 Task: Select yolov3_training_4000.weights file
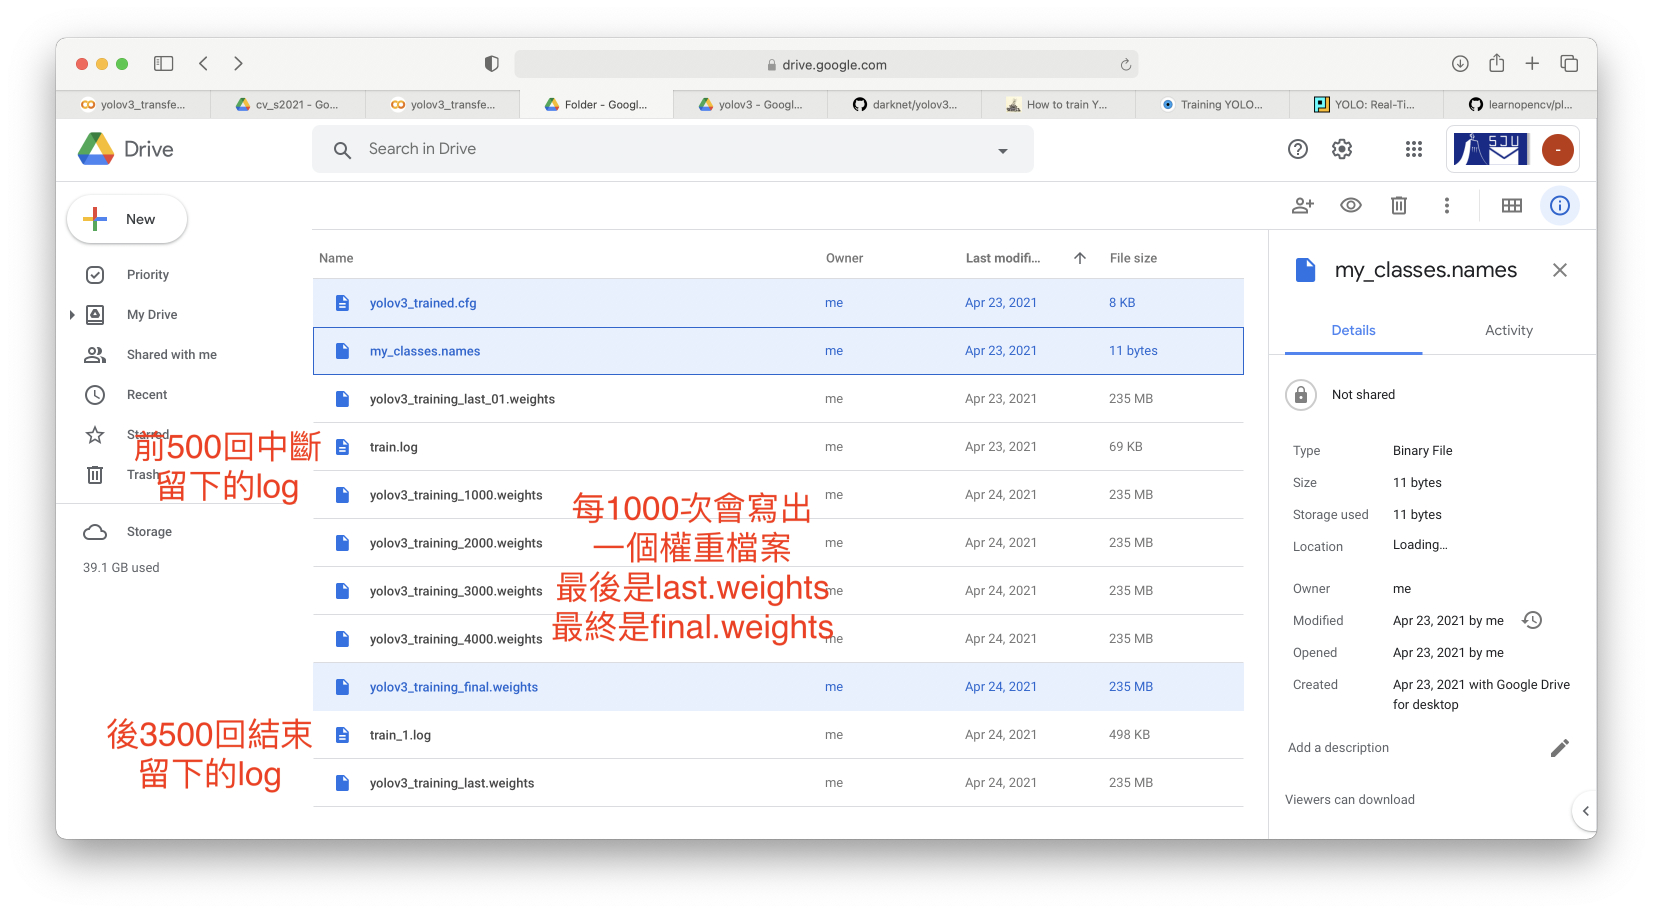778,639
